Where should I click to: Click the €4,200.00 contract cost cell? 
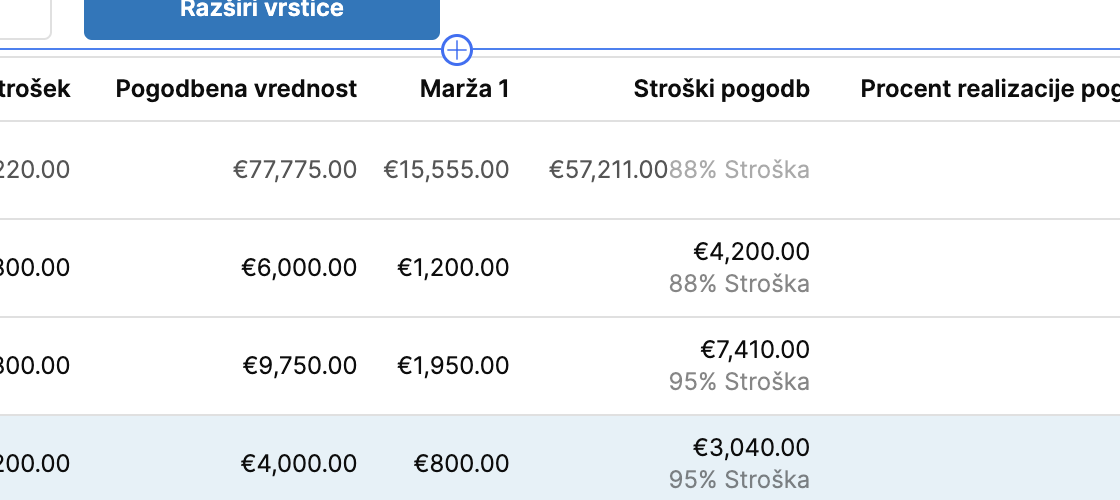click(x=751, y=251)
